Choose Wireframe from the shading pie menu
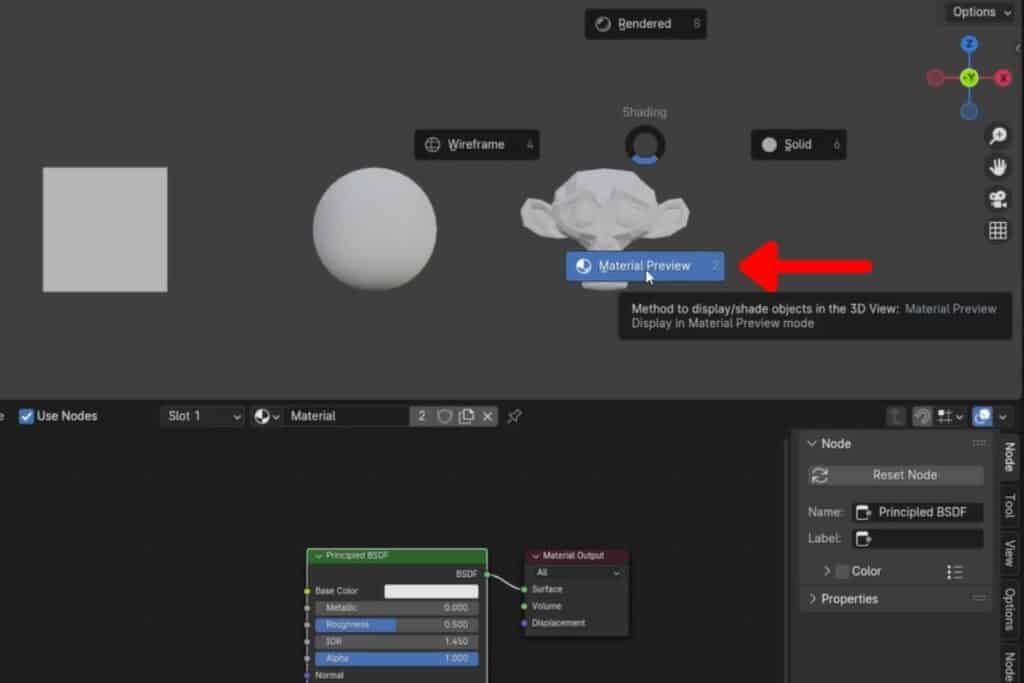Screen dimensions: 1024x683 point(476,144)
